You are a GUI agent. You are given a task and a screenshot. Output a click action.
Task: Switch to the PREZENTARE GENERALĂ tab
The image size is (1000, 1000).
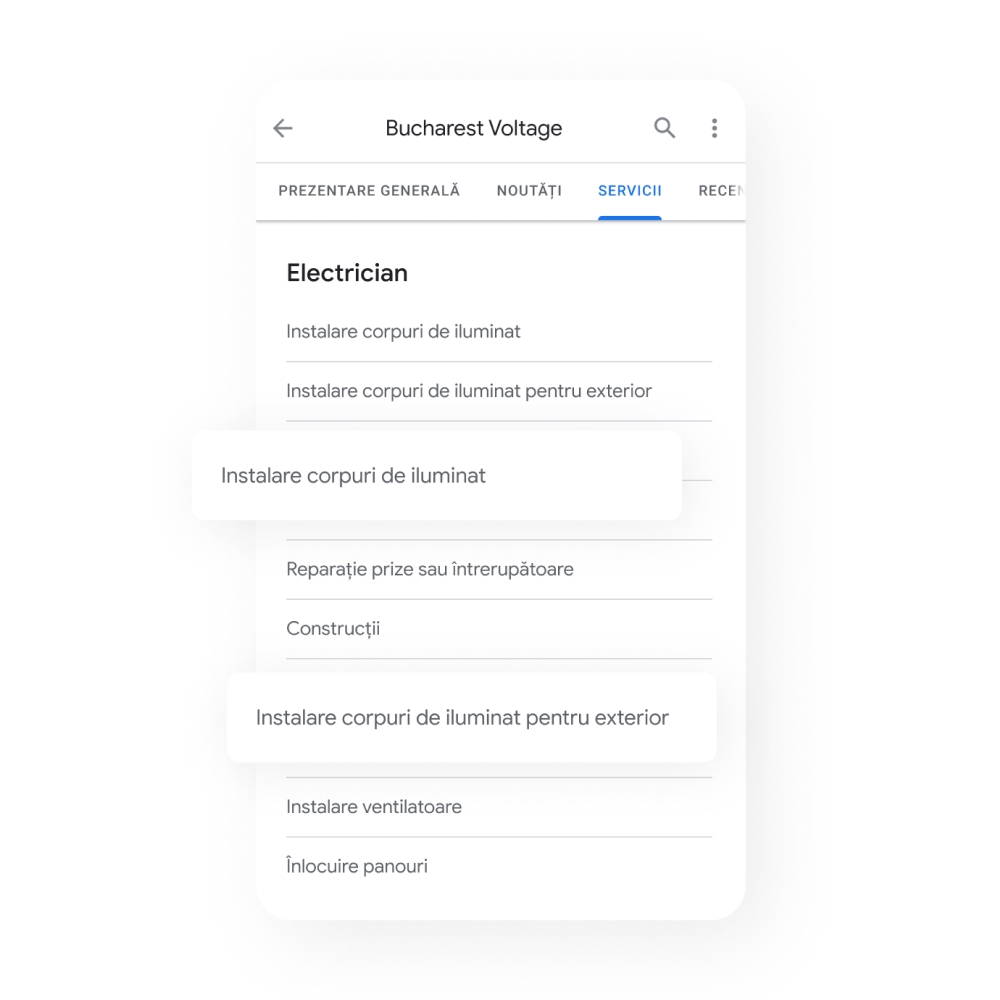(x=369, y=191)
